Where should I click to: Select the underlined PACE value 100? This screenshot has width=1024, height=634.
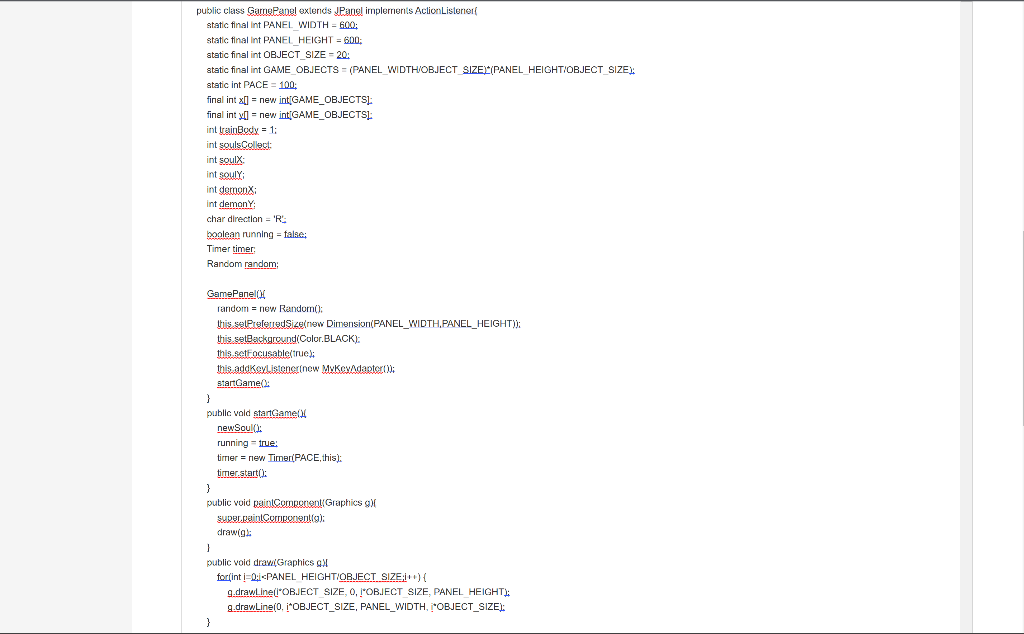coord(287,85)
